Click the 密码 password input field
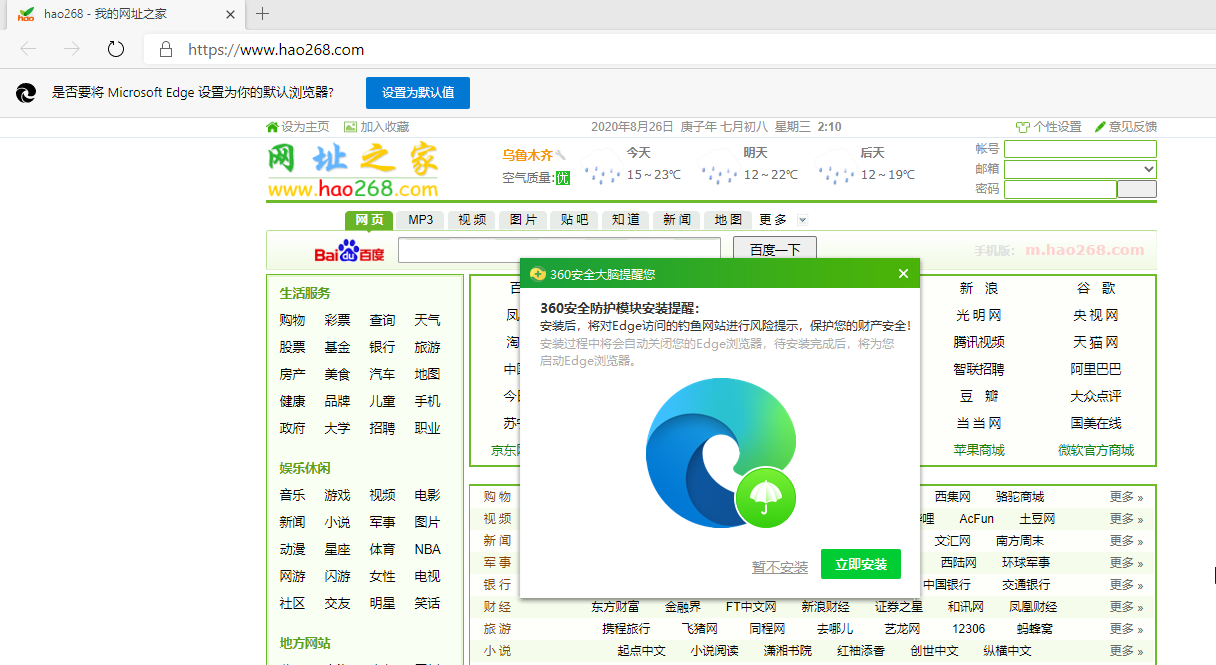Viewport: 1216px width, 665px height. [1060, 188]
